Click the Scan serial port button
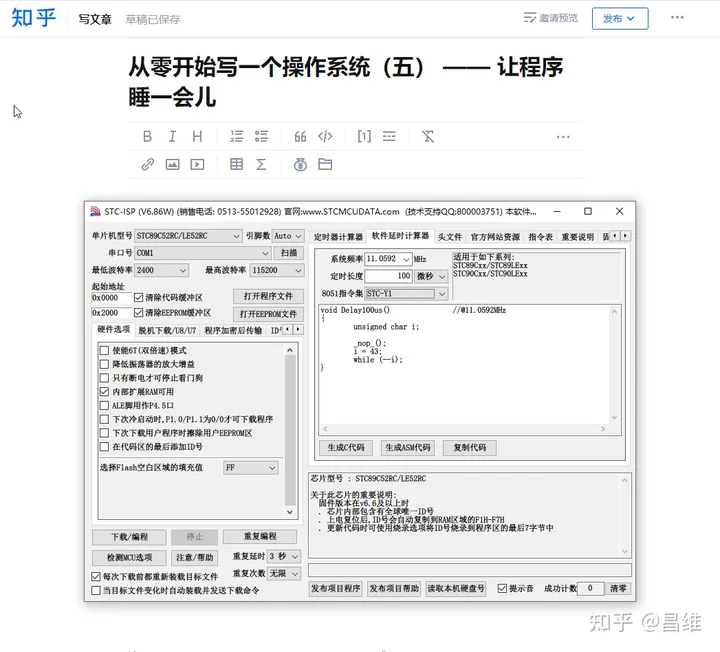 coord(289,253)
